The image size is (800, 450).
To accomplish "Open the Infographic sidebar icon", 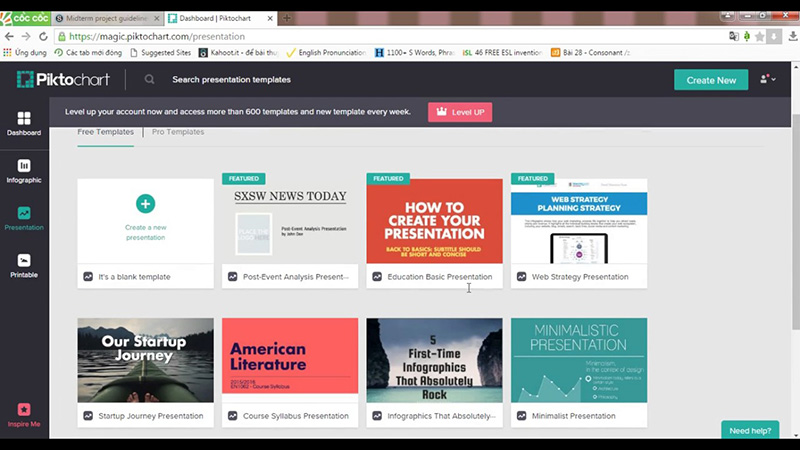I will pos(24,165).
